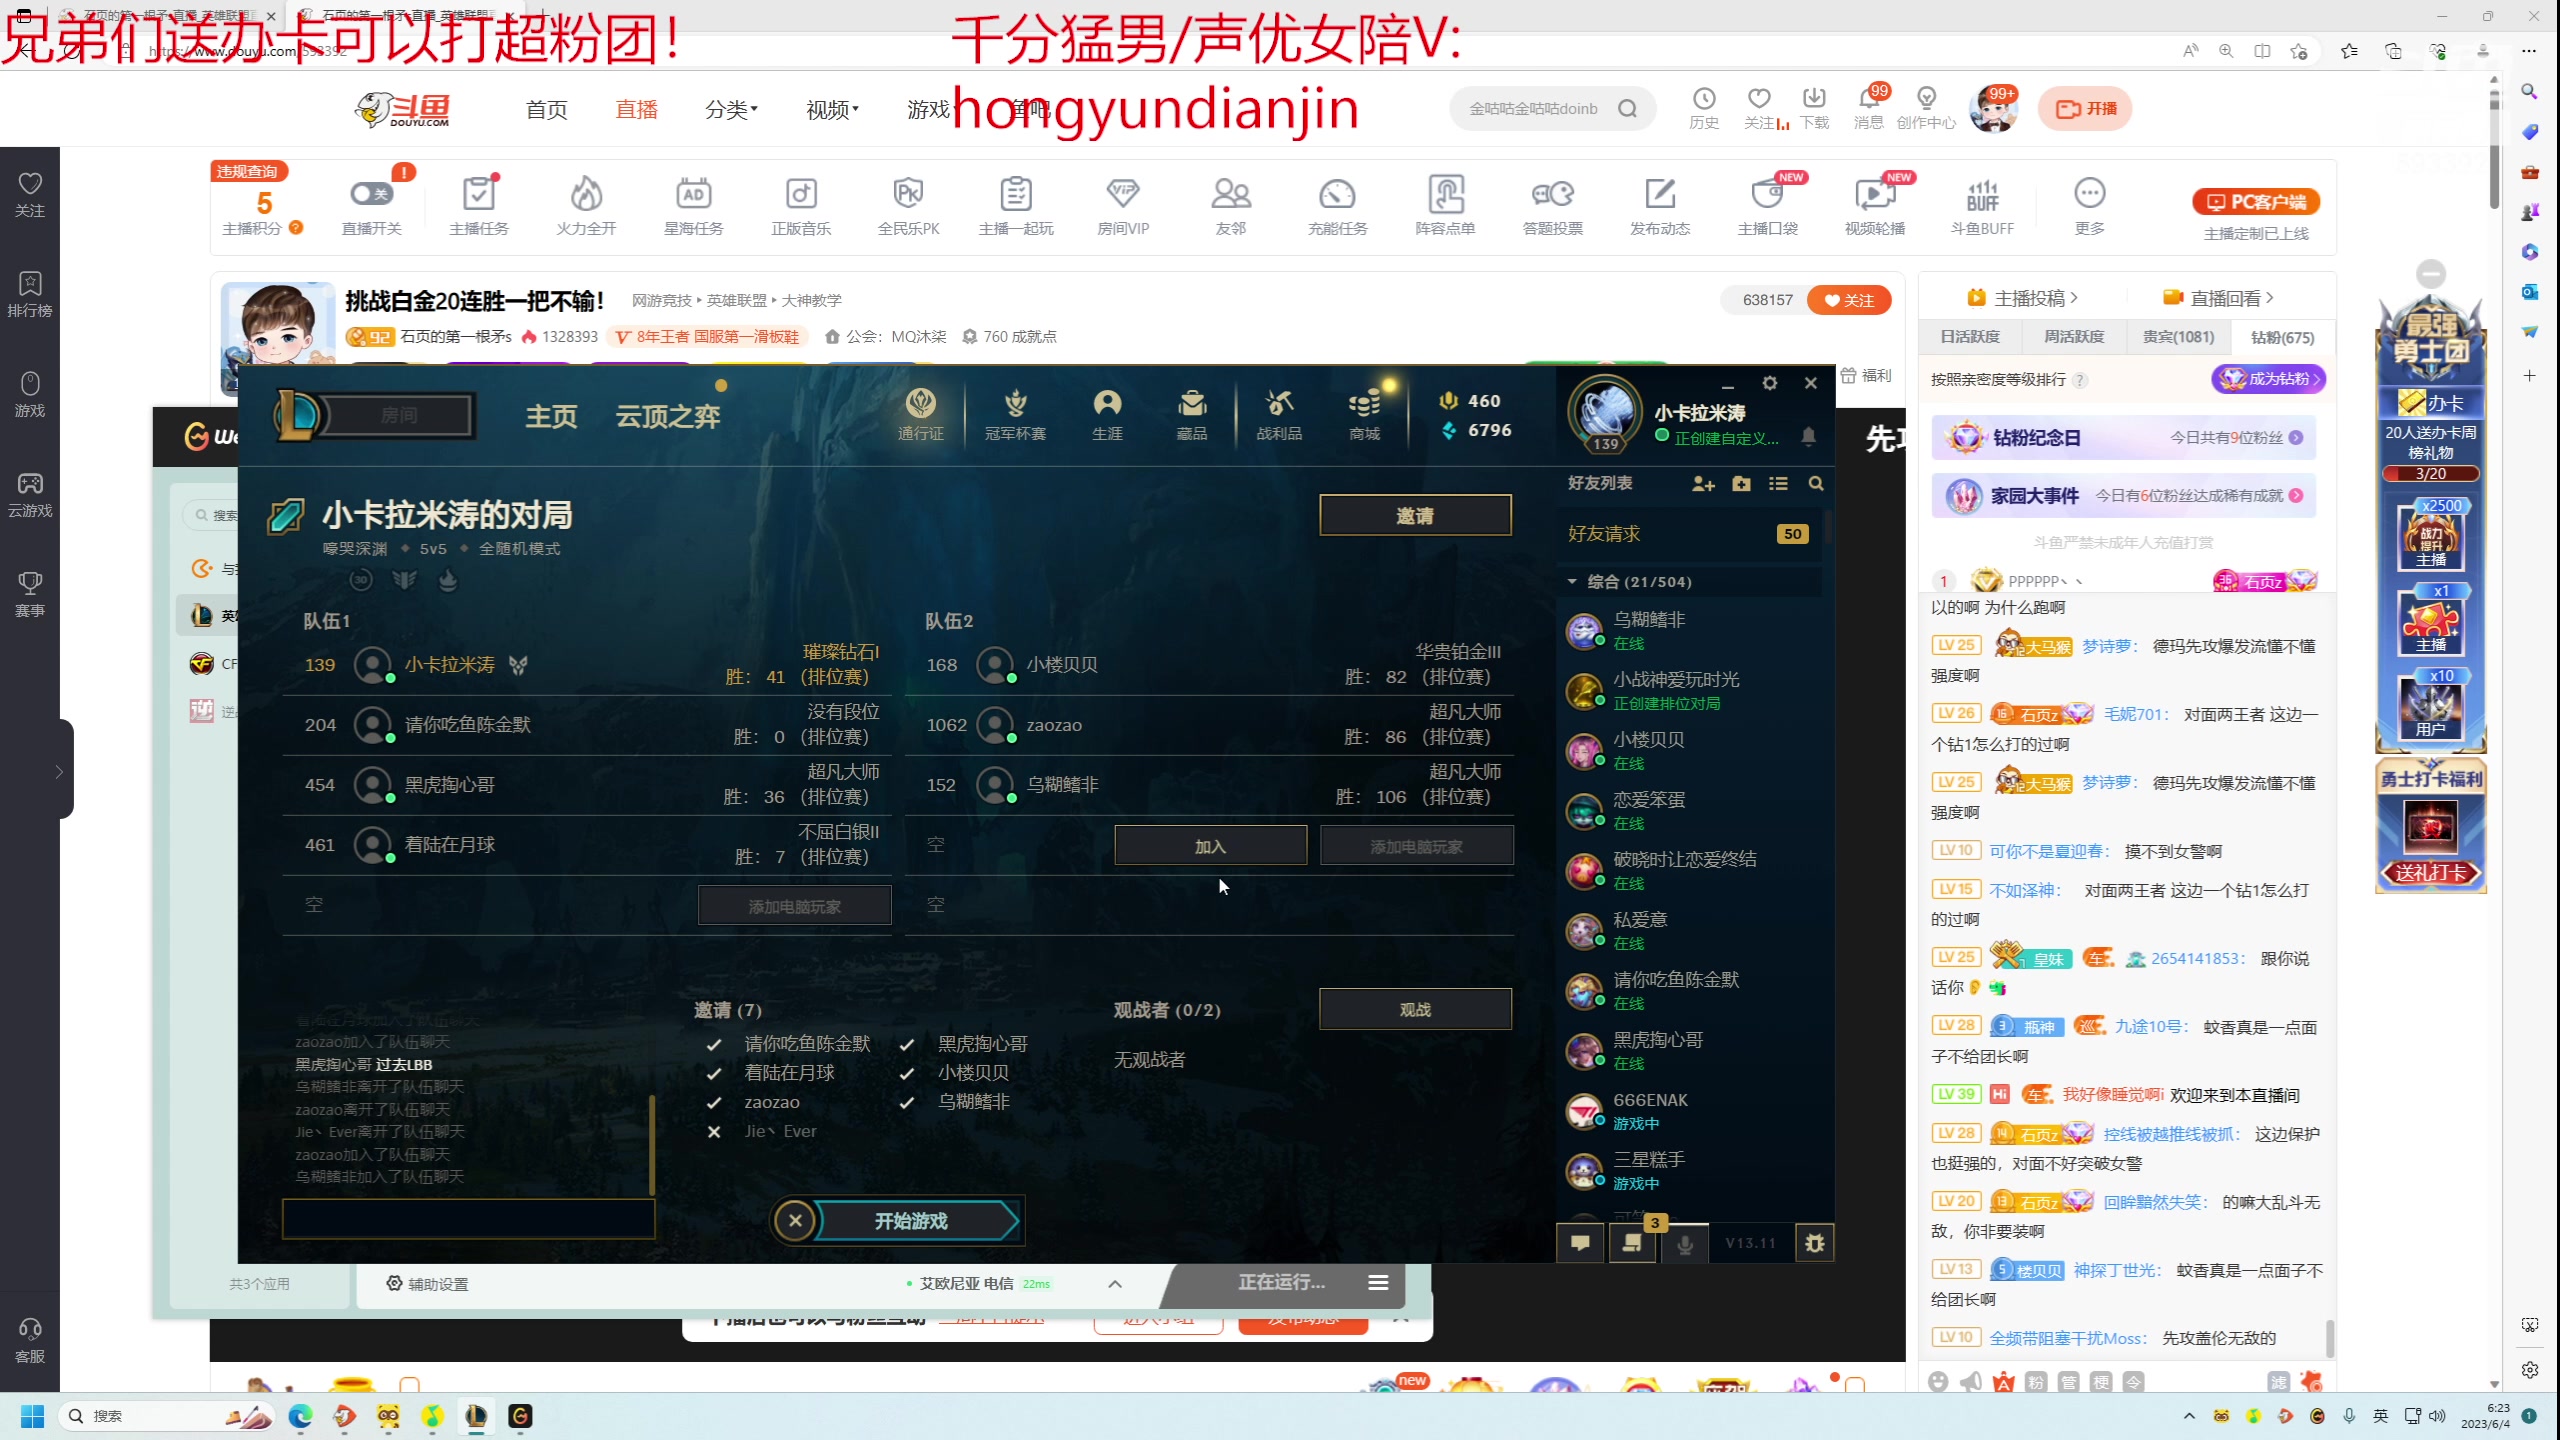Image resolution: width=2560 pixels, height=1440 pixels.
Task: Select the 贵宾(1081) tab
Action: pos(2178,337)
